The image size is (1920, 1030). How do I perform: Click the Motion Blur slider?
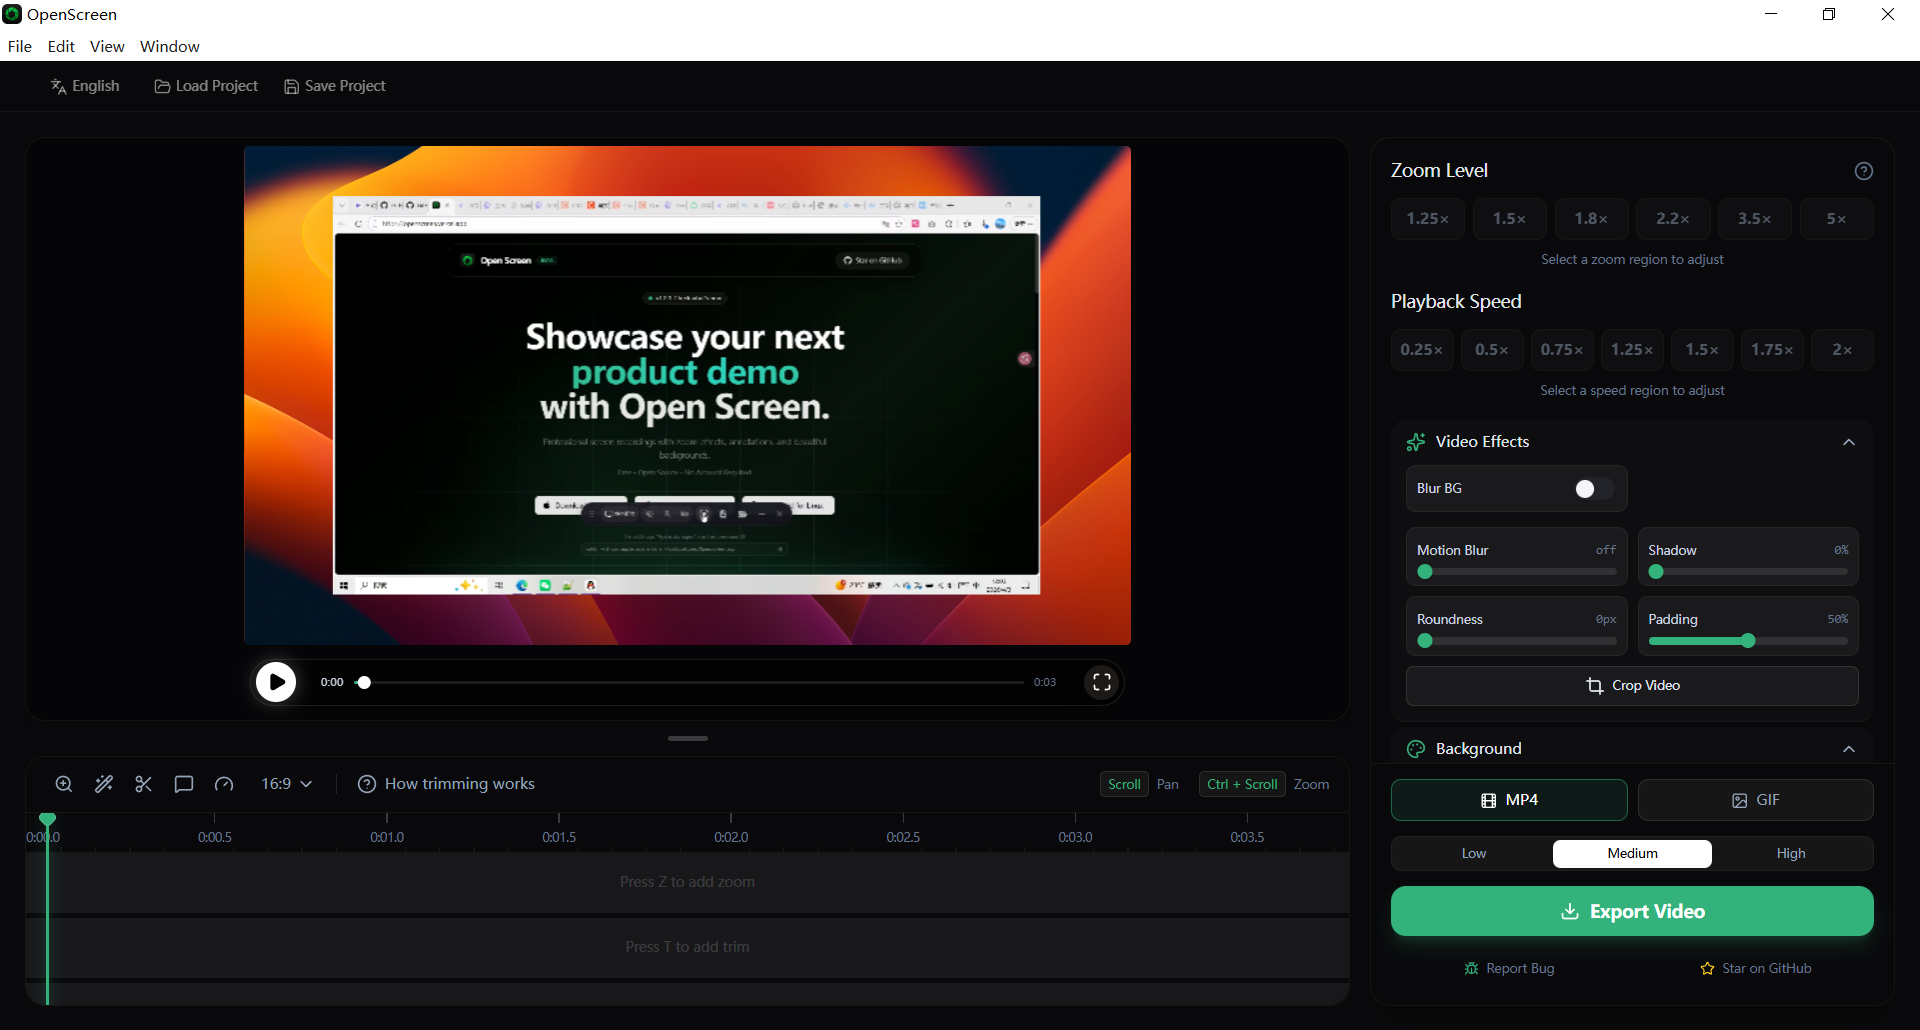1517,572
